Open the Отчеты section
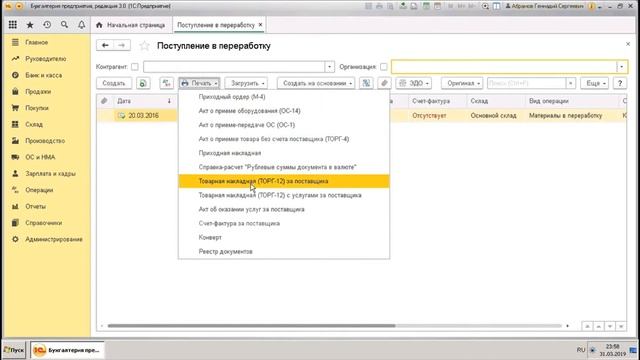The height and width of the screenshot is (360, 640). click(x=36, y=206)
